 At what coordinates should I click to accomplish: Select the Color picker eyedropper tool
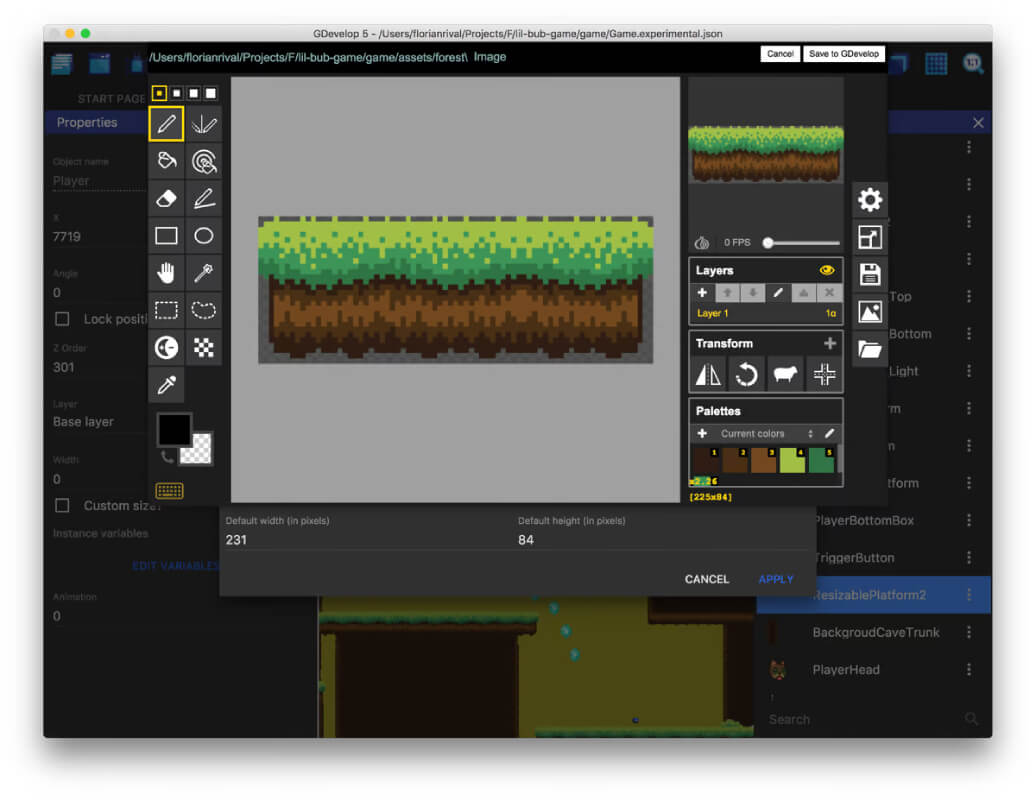(166, 384)
